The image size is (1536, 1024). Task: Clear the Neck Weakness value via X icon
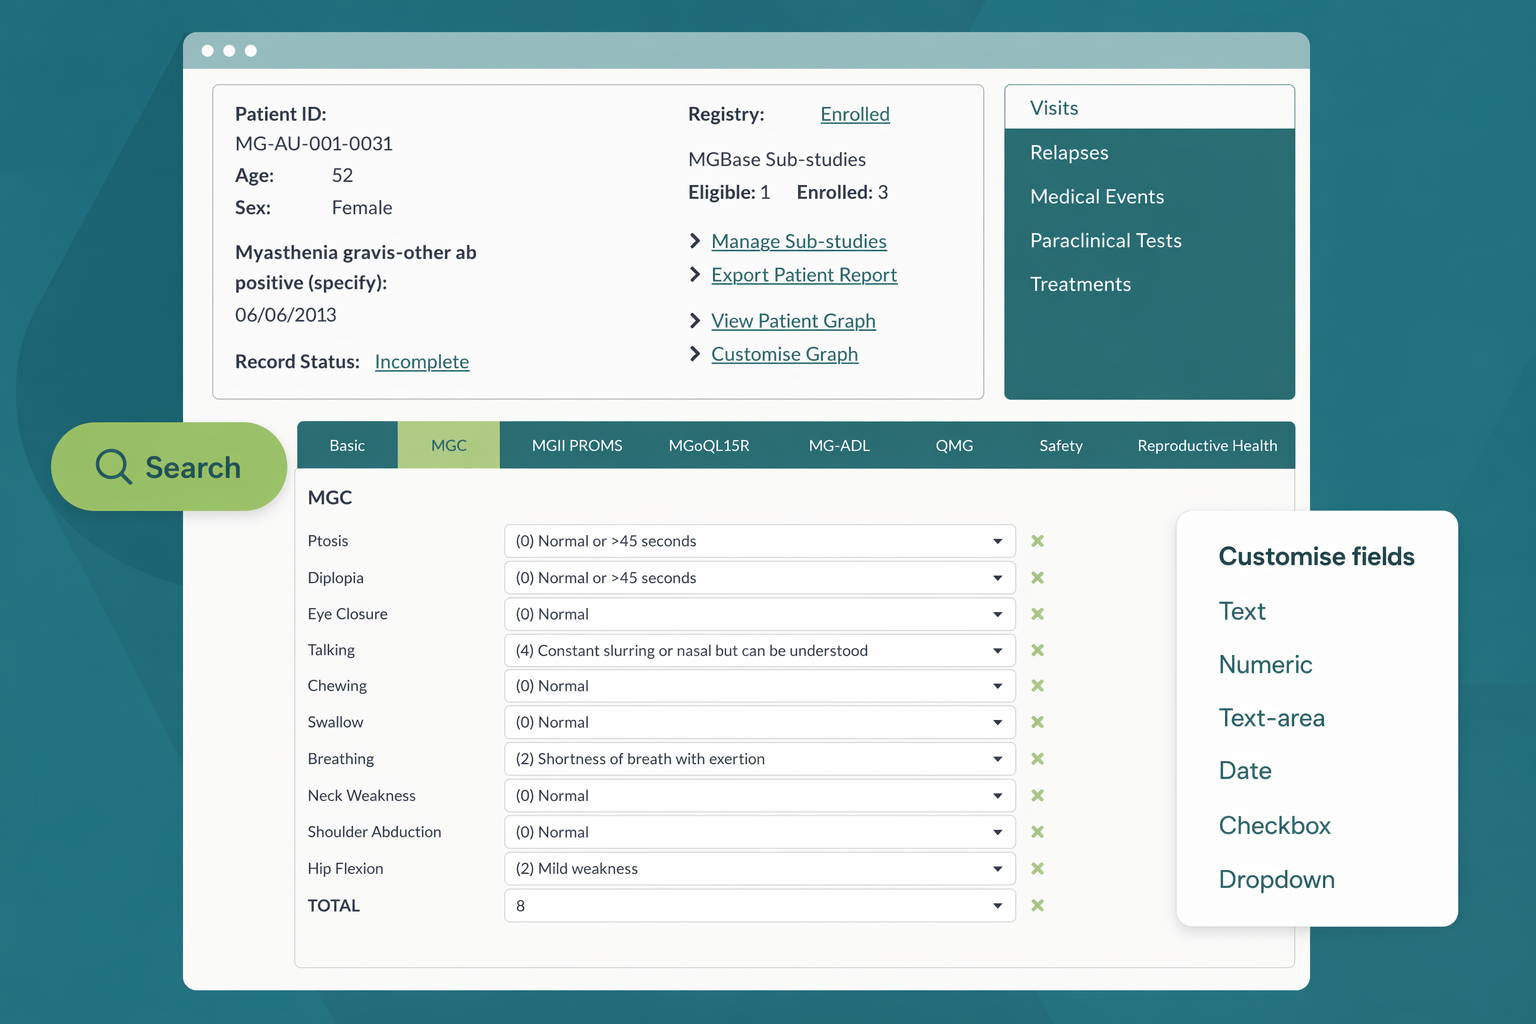1037,796
